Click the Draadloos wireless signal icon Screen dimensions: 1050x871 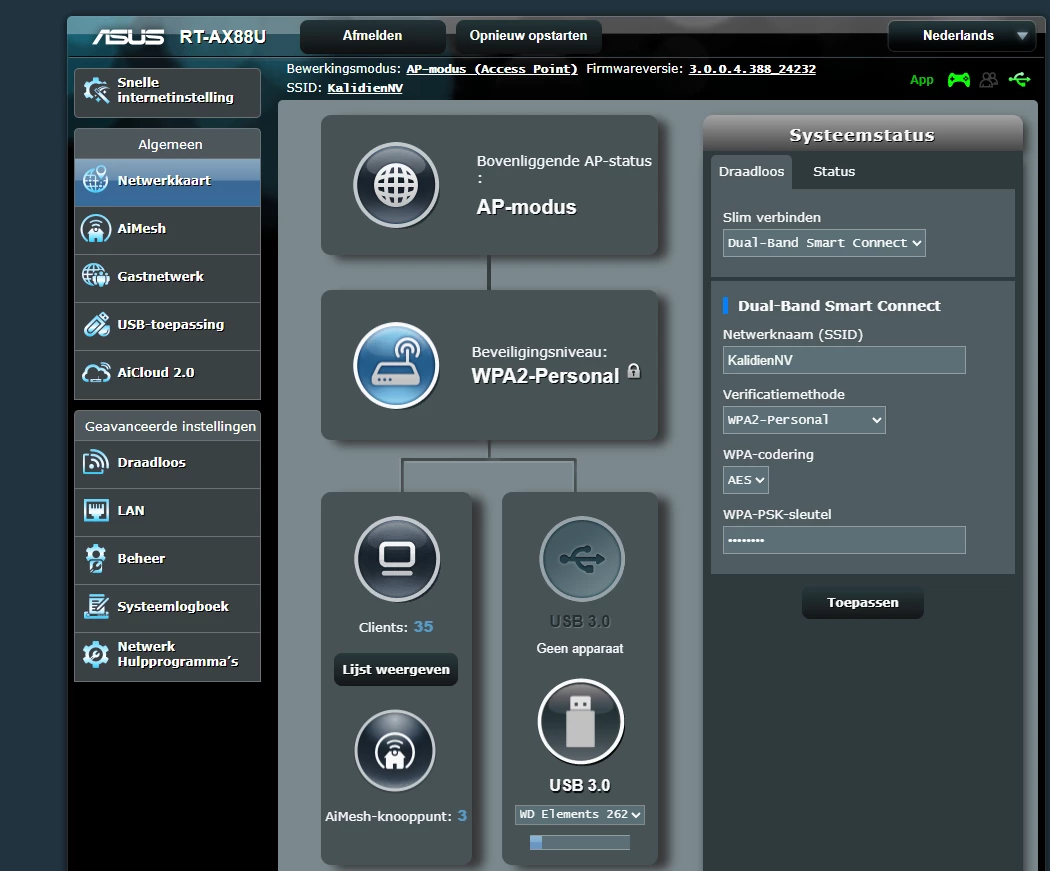[x=96, y=462]
